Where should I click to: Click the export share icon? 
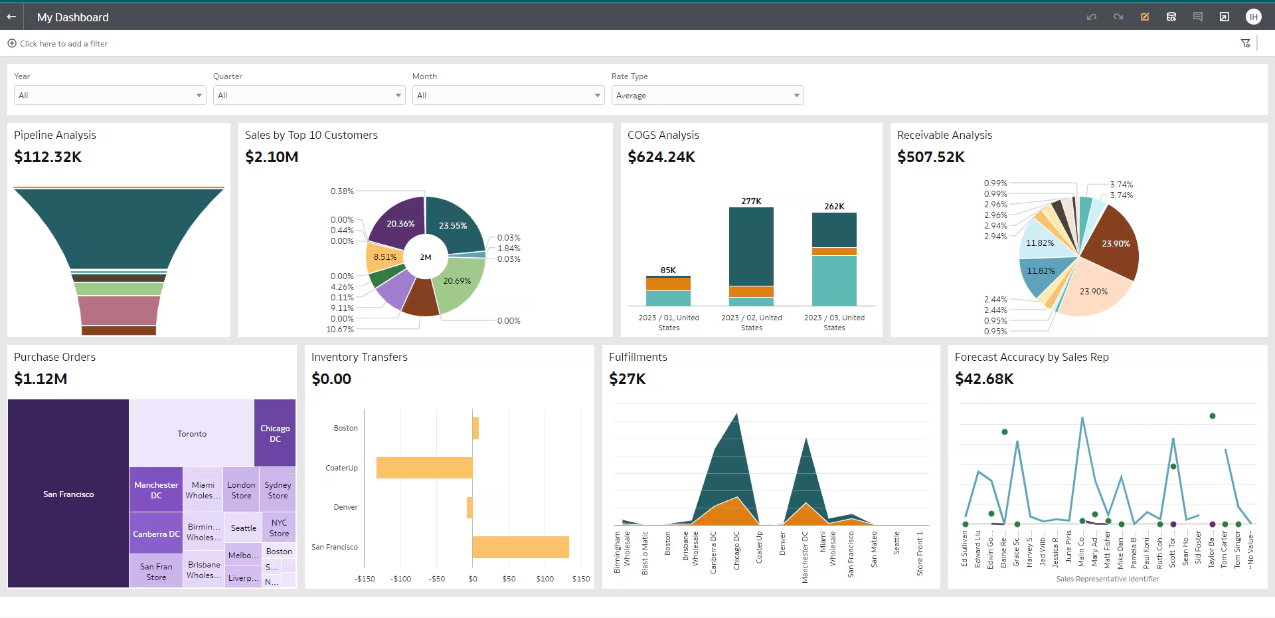coord(1224,17)
